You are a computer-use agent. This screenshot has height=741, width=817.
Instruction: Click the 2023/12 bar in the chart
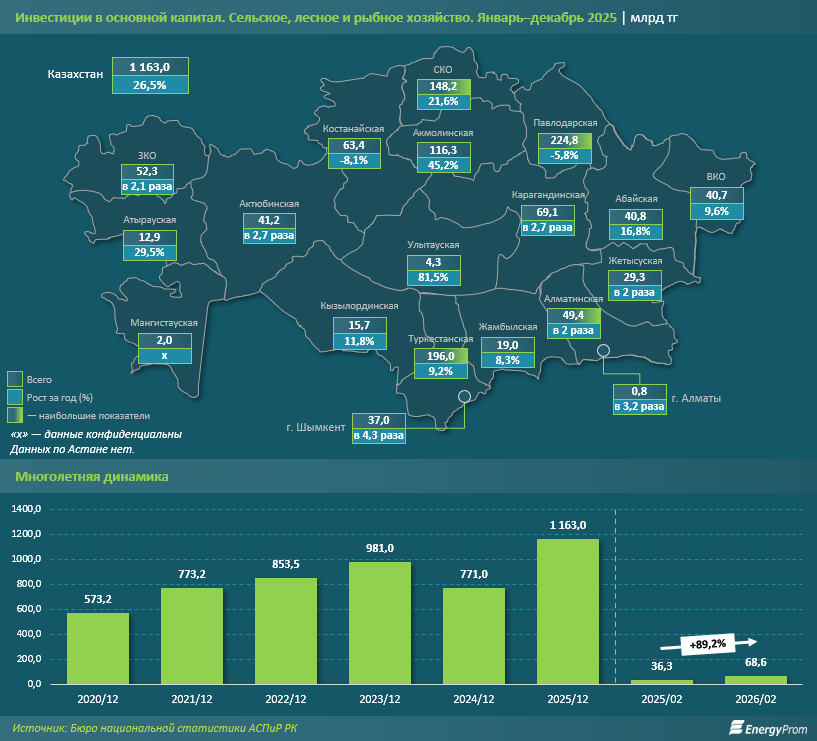380,622
